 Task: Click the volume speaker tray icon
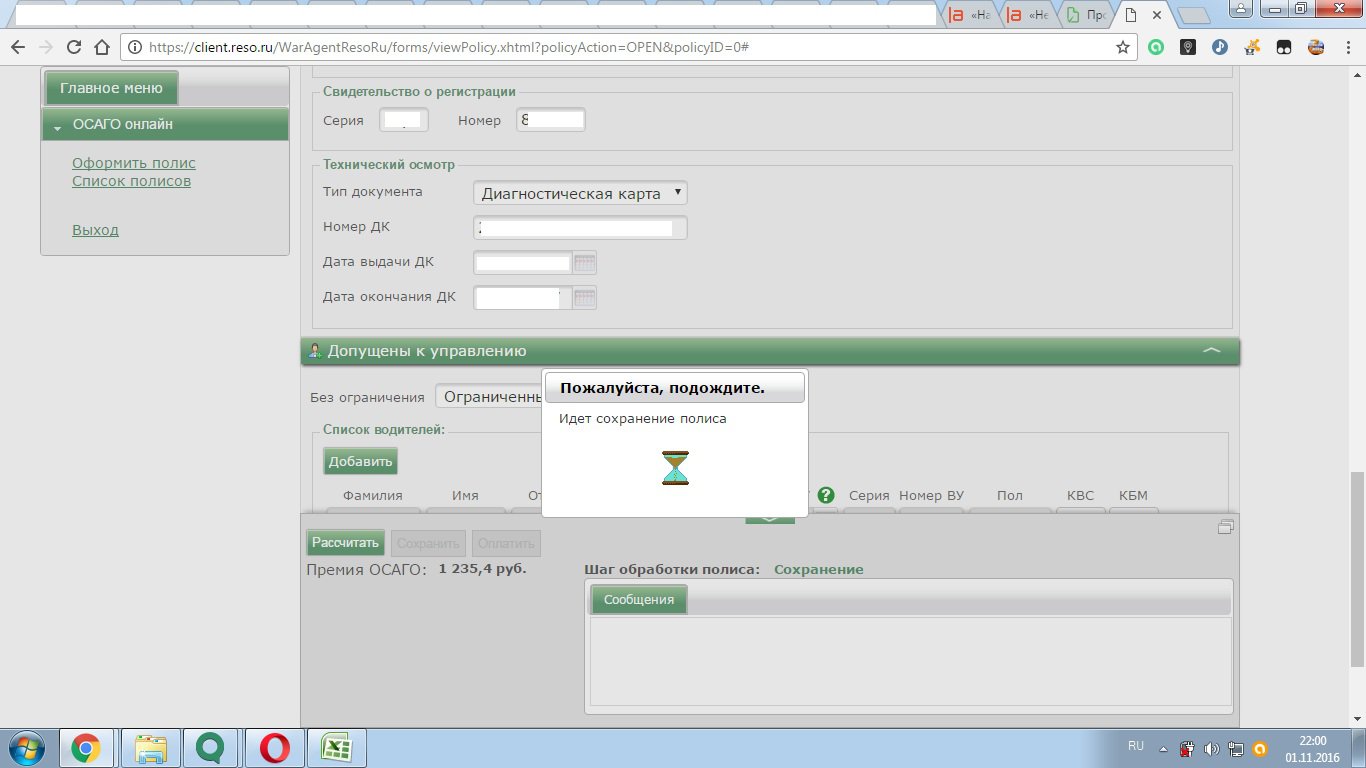pos(1212,747)
